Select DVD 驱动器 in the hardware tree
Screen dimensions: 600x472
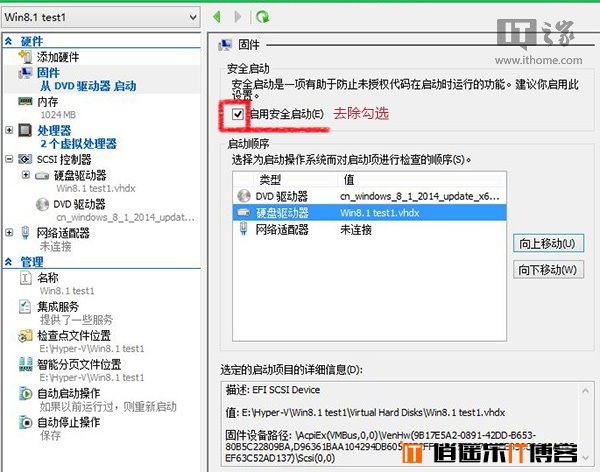point(79,204)
